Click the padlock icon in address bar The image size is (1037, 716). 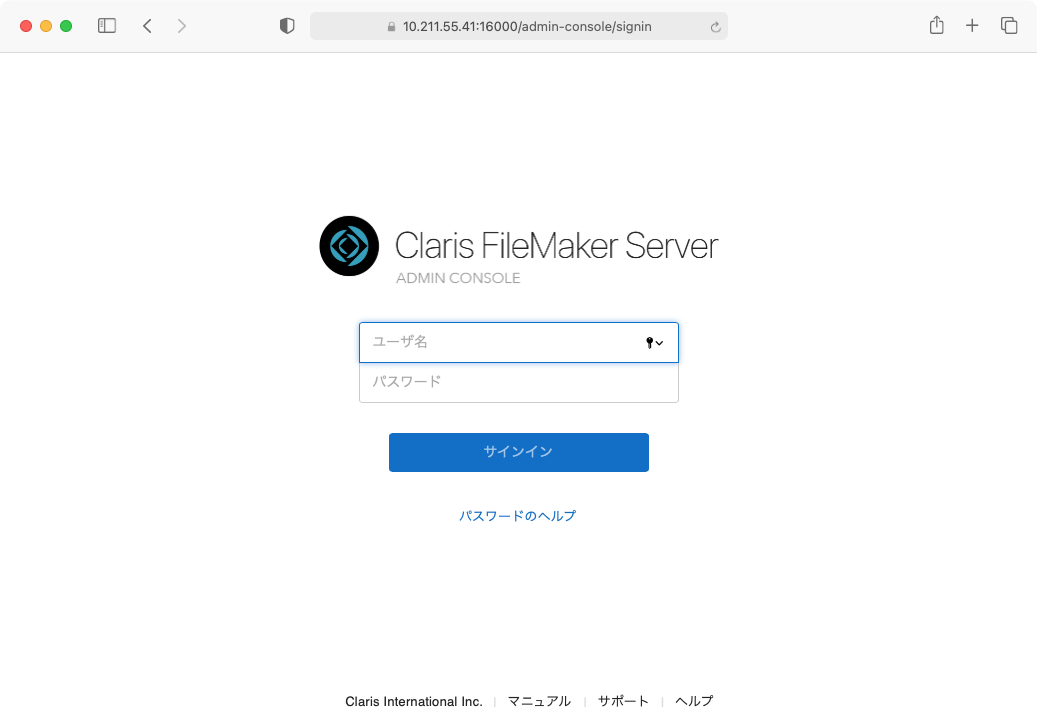coord(393,26)
